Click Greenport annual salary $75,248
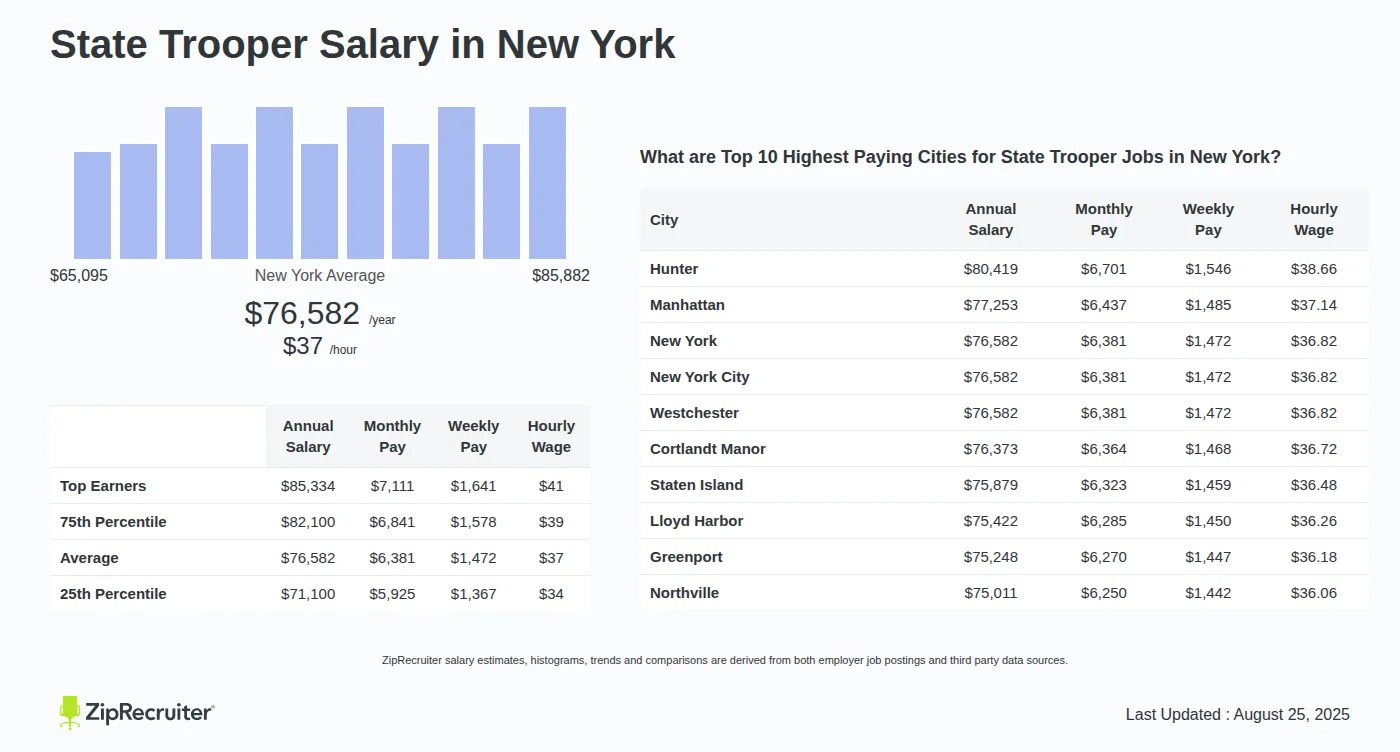Image resolution: width=1400 pixels, height=752 pixels. [991, 557]
